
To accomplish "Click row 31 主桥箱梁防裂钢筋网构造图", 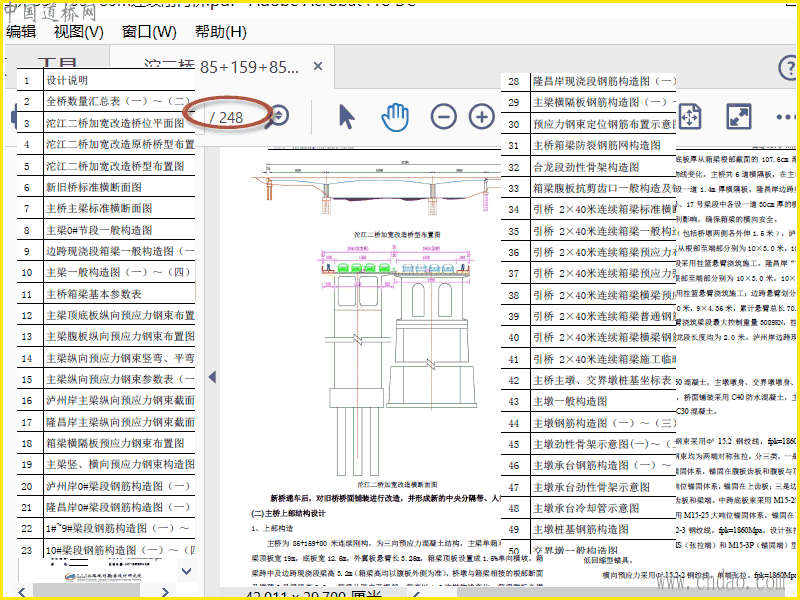I will (x=588, y=145).
